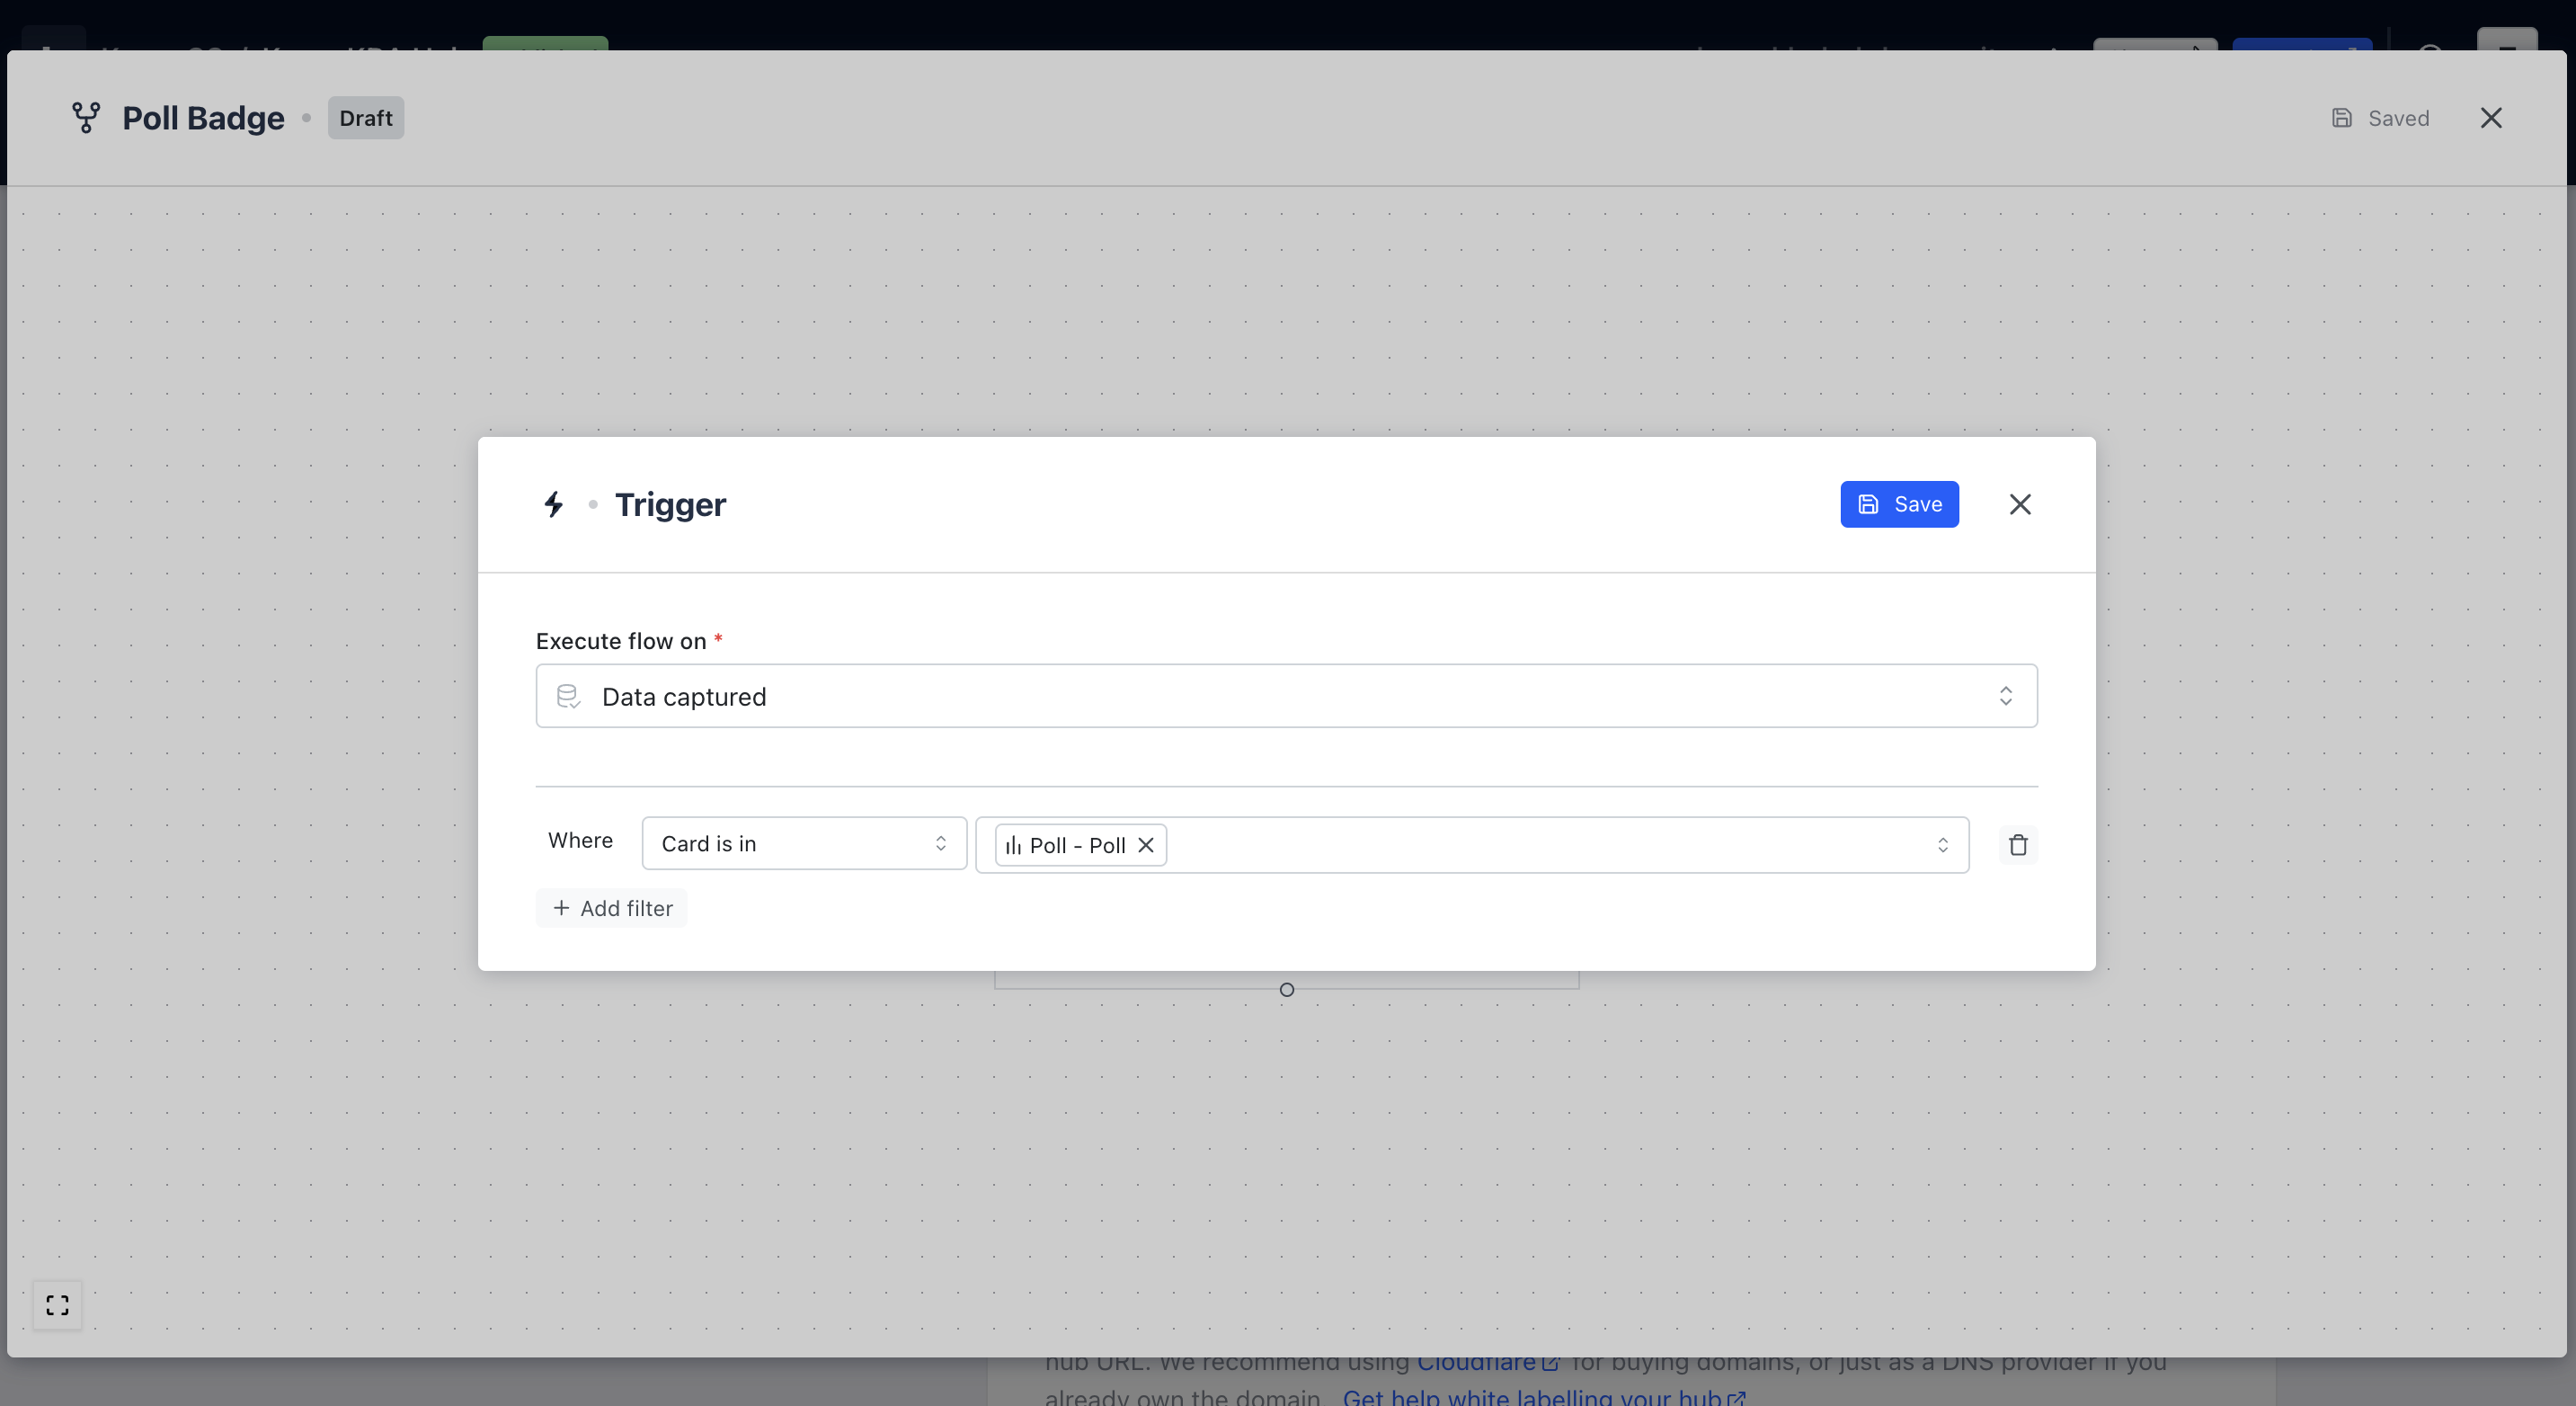This screenshot has height=1406, width=2576.
Task: Click the lightning bolt Trigger icon
Action: point(553,504)
